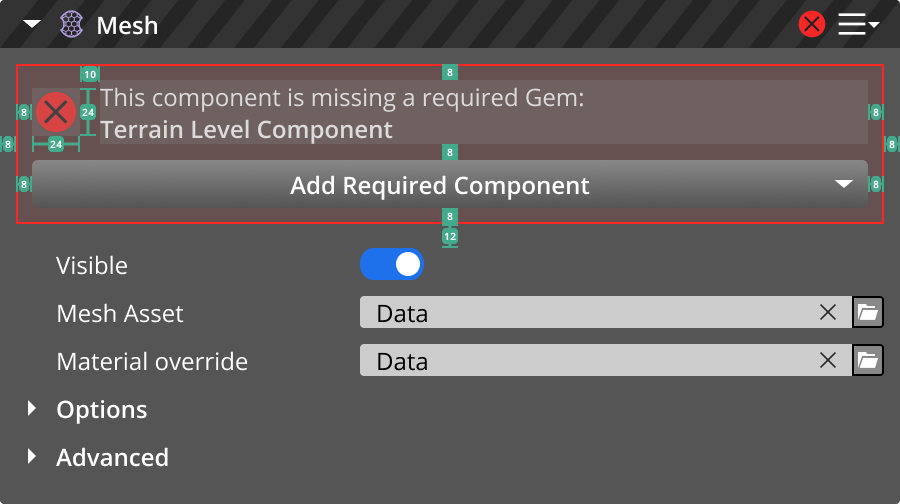Expand the Advanced section arrow
This screenshot has height=504, width=900.
pos(32,456)
